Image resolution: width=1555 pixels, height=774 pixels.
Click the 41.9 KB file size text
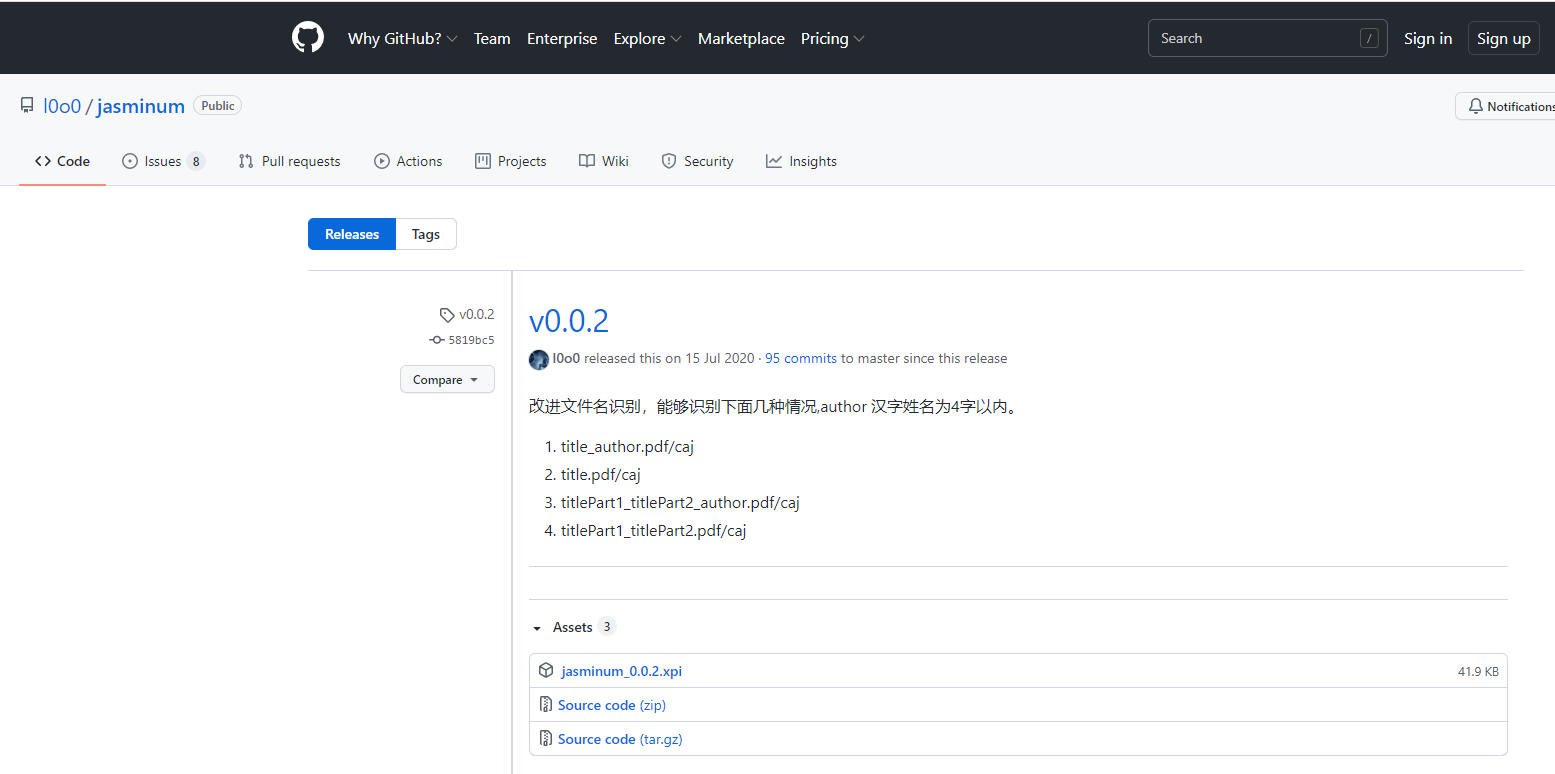click(x=1478, y=672)
